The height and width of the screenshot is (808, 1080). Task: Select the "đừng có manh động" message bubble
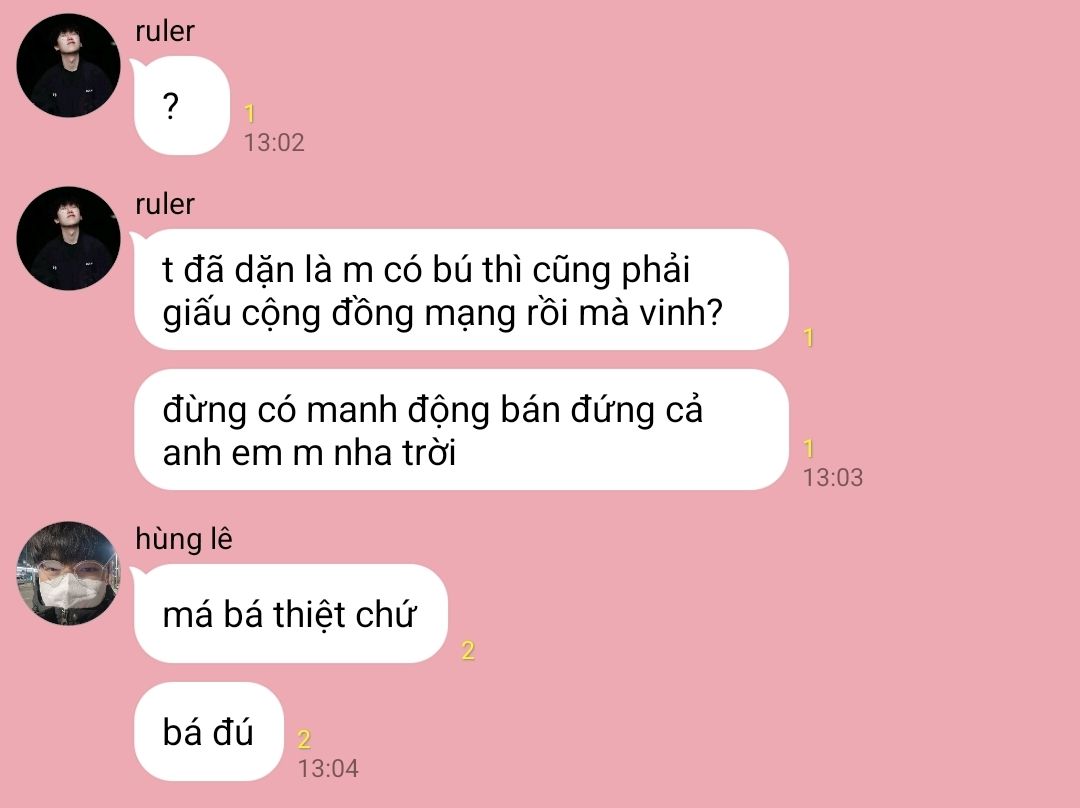[x=461, y=430]
